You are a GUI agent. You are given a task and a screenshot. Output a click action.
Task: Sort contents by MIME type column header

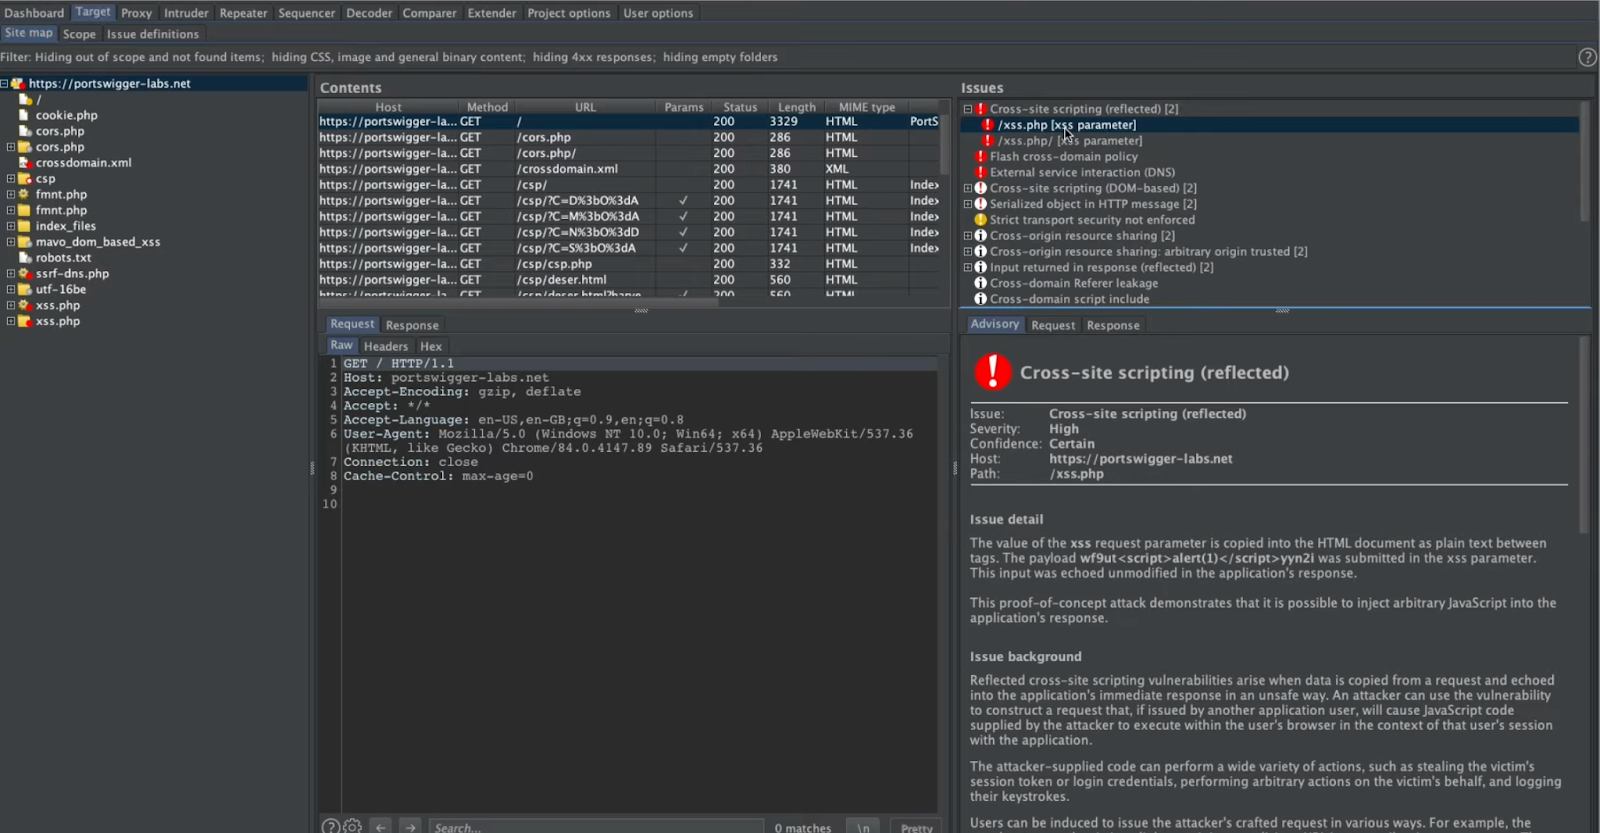point(867,107)
